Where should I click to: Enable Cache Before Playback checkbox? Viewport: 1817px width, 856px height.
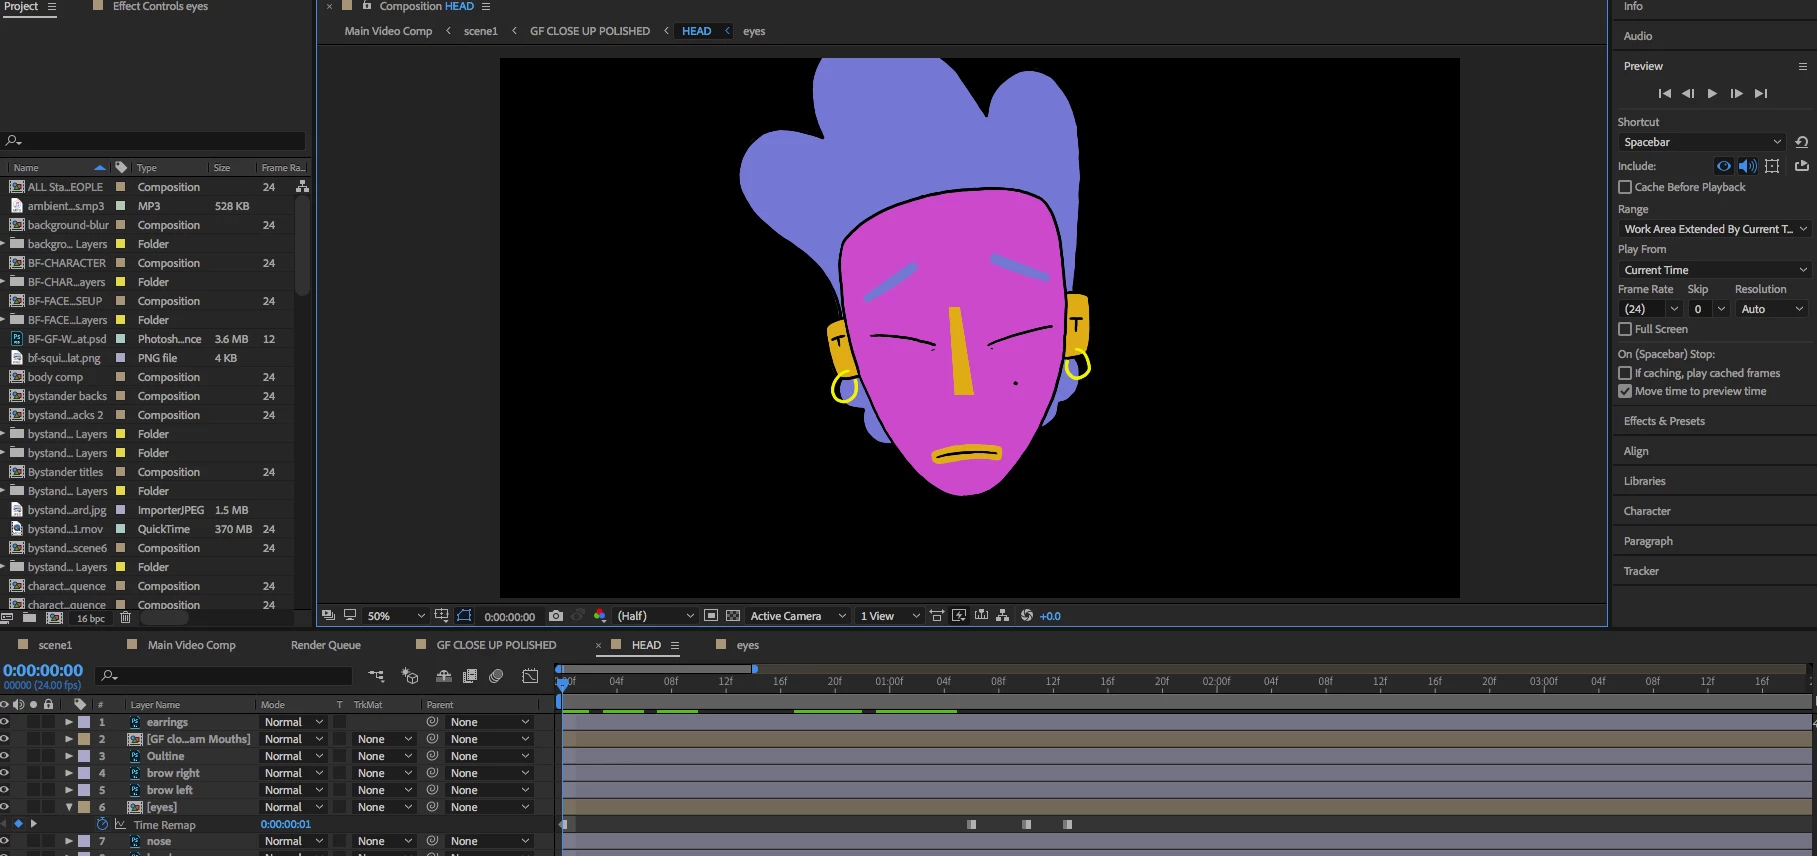click(x=1625, y=187)
